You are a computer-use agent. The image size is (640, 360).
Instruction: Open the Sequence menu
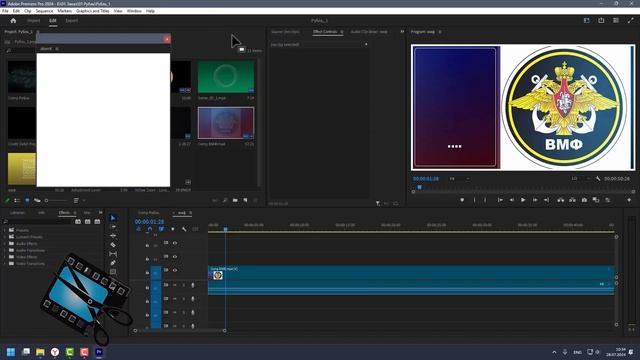[44, 11]
